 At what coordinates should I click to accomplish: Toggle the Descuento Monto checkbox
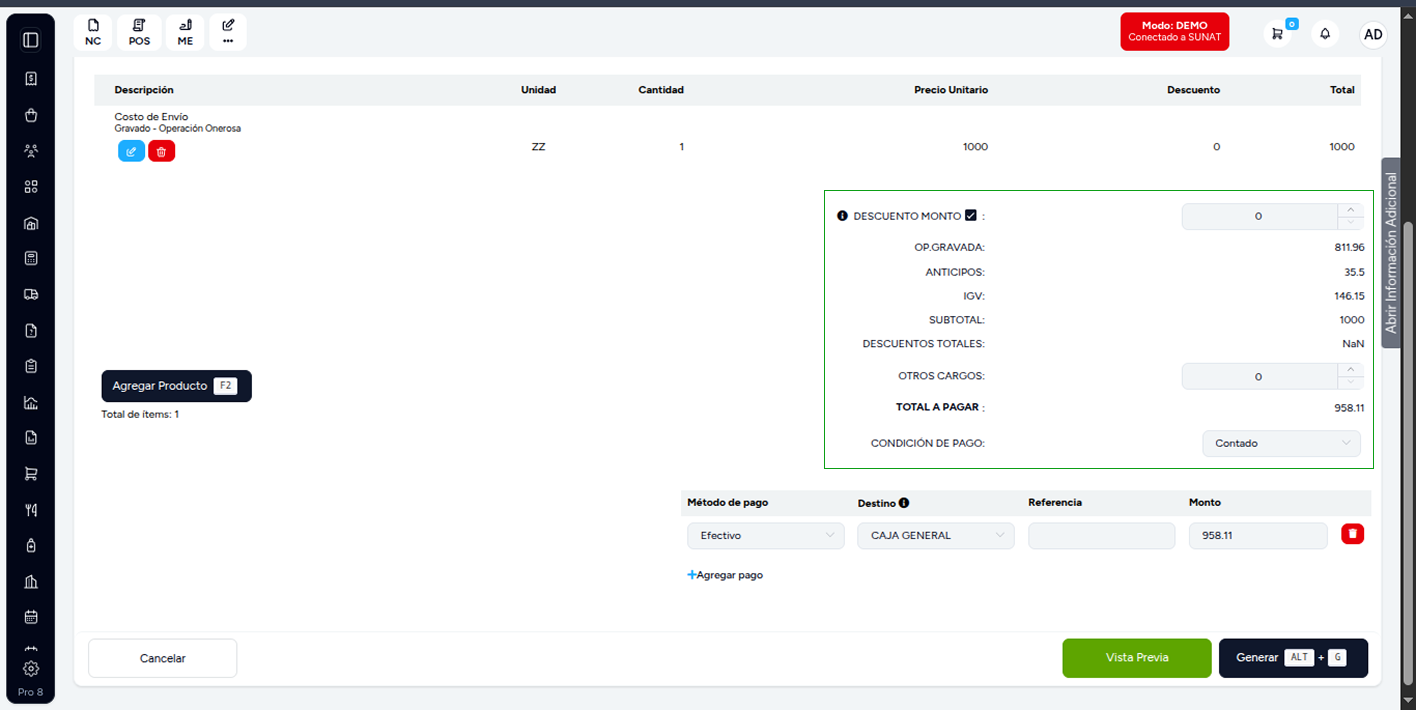(x=970, y=215)
